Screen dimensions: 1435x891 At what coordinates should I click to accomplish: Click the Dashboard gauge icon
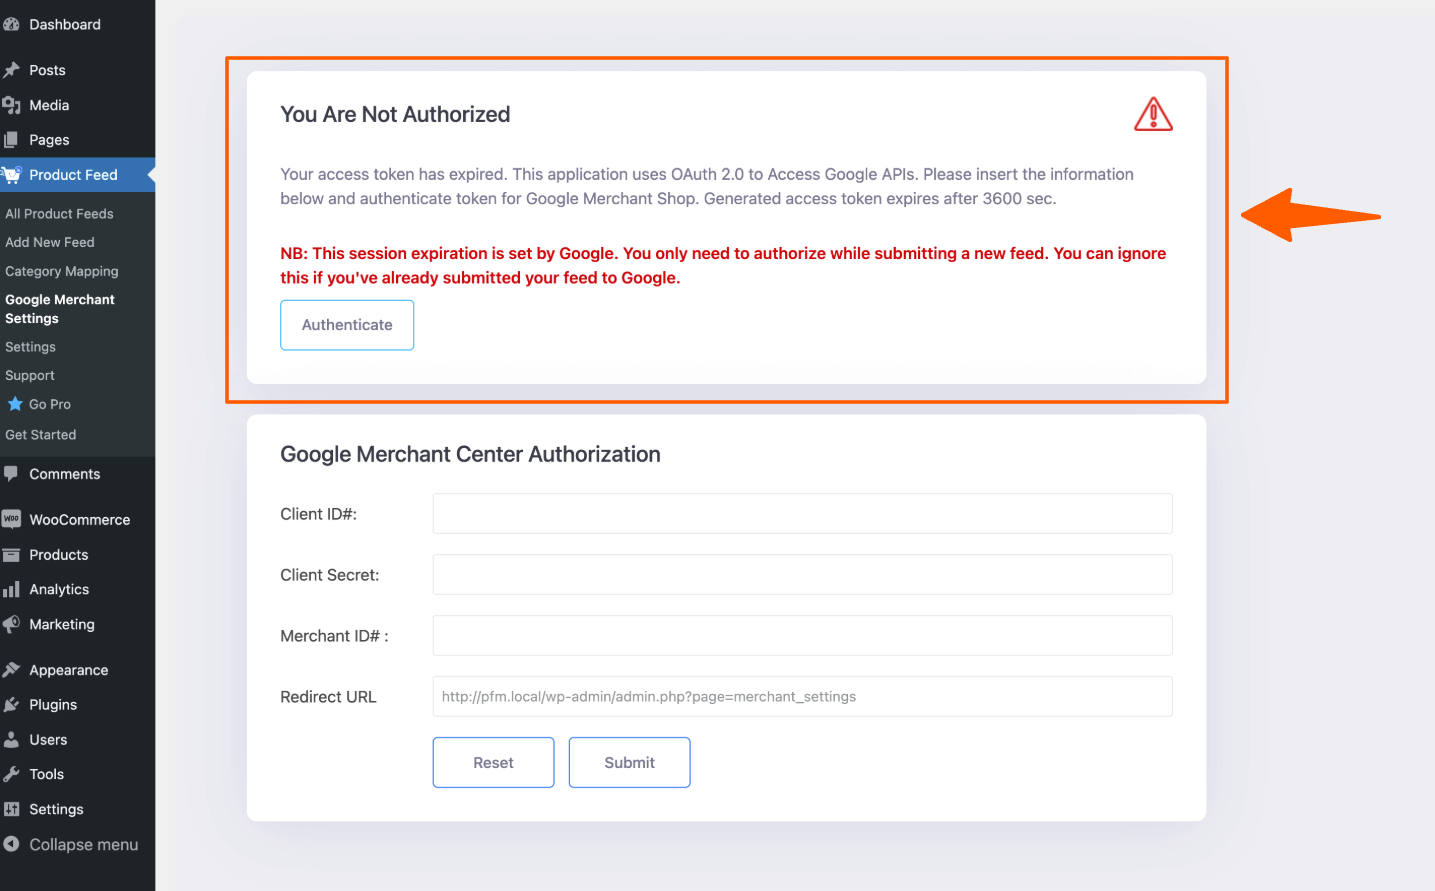click(x=11, y=24)
